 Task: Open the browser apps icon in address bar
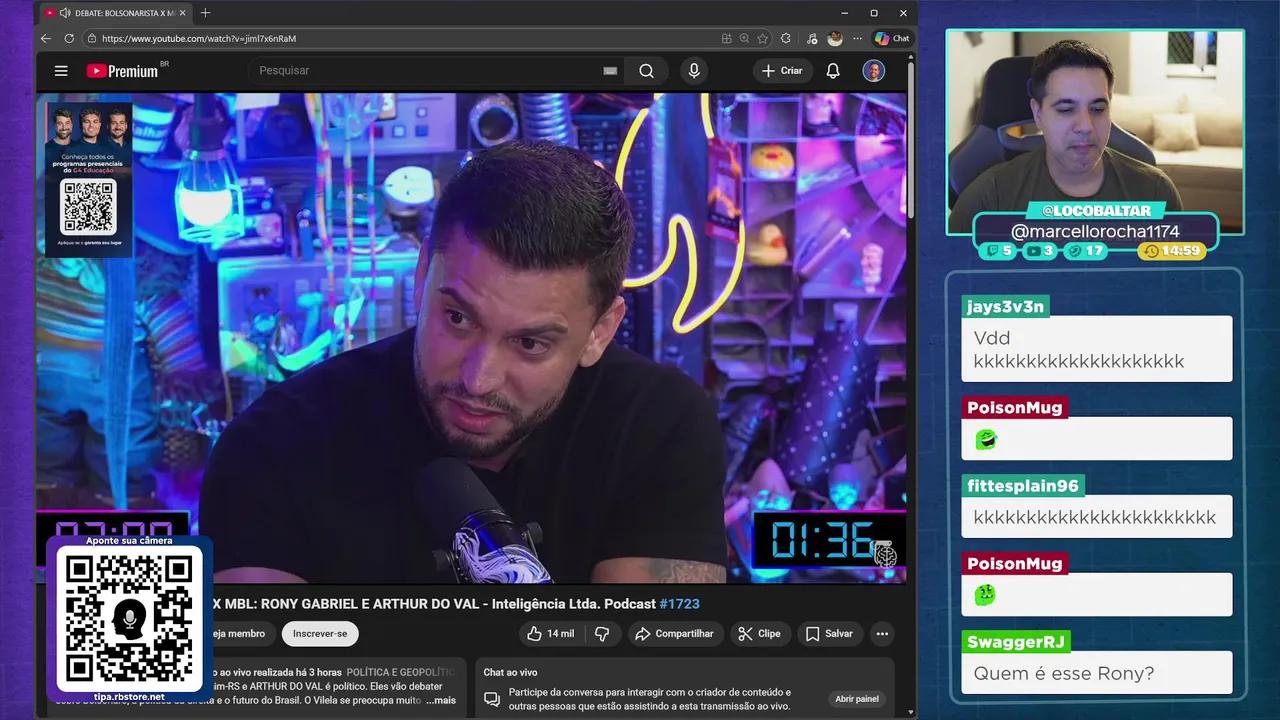pyautogui.click(x=727, y=38)
